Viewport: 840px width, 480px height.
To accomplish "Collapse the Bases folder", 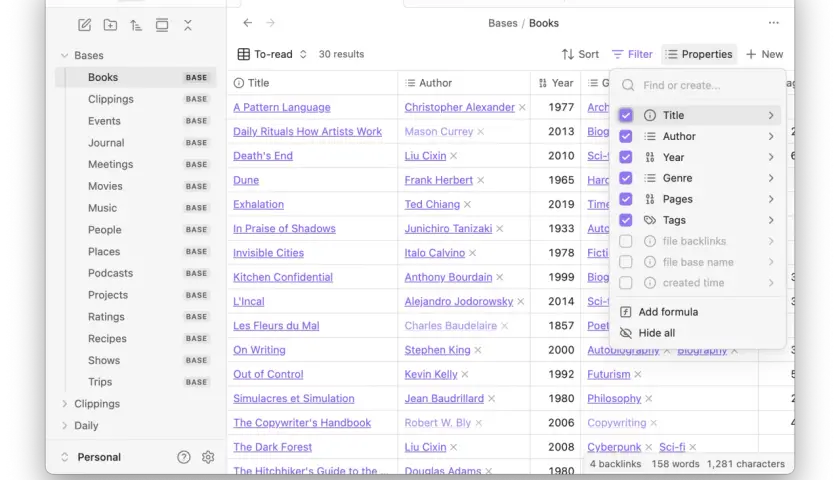I will pyautogui.click(x=64, y=55).
